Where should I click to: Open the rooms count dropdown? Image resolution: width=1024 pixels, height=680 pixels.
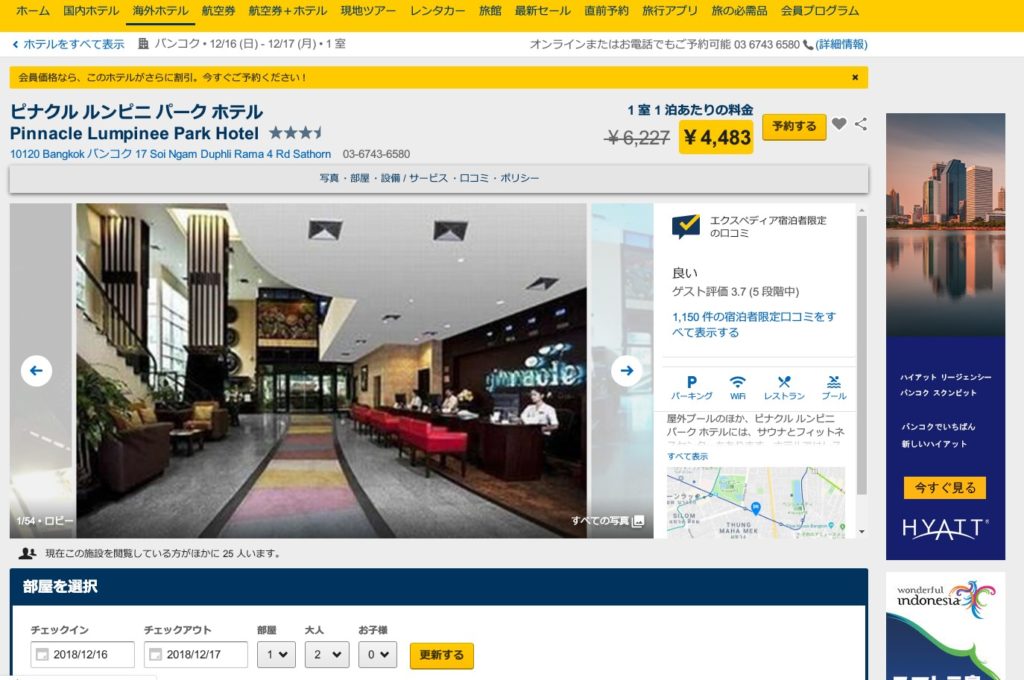[x=276, y=655]
